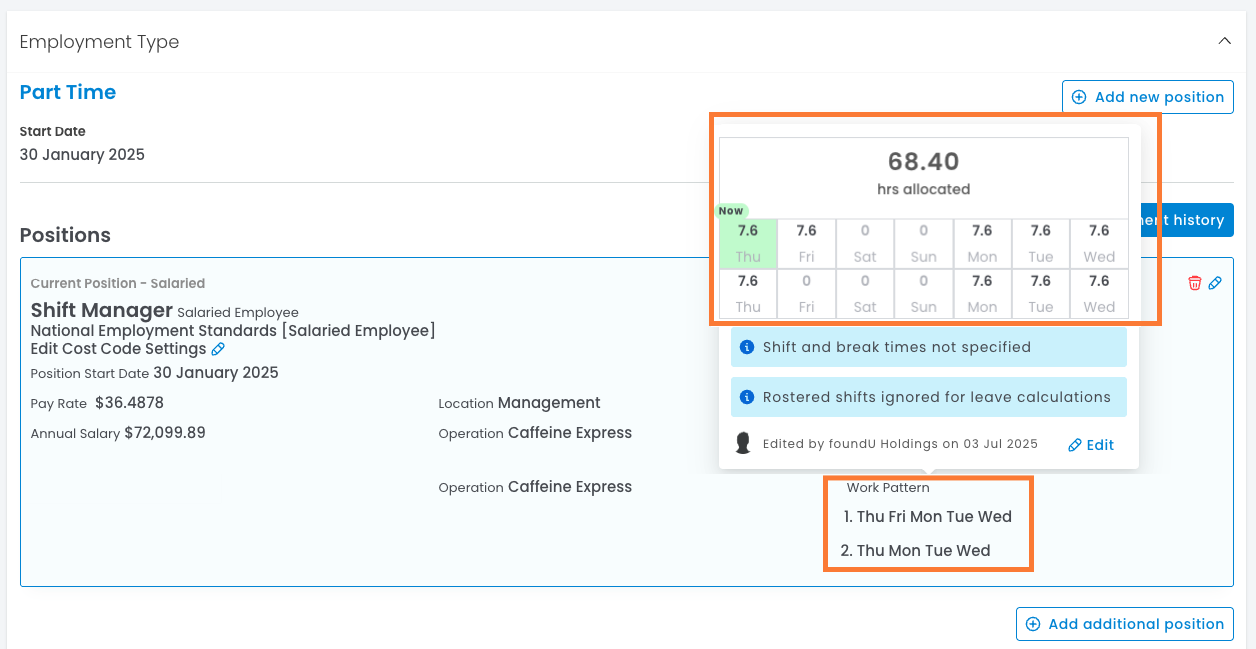
Task: Click the Add additional position button
Action: (1124, 624)
